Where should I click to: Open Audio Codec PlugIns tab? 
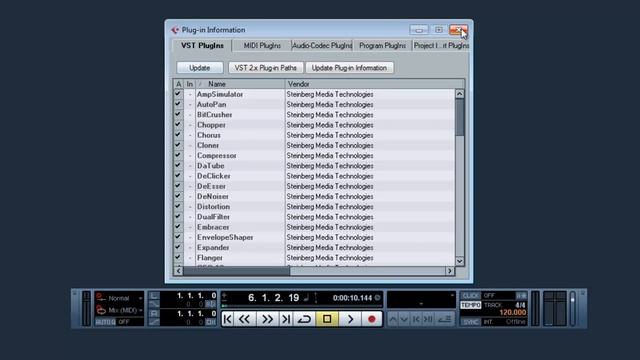[x=322, y=46]
